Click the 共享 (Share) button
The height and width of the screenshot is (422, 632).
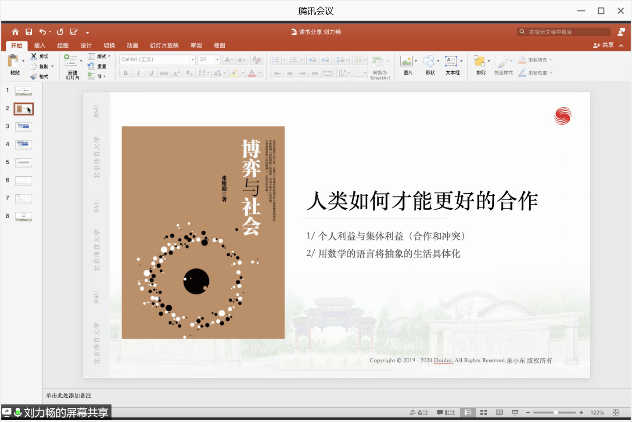pyautogui.click(x=603, y=45)
